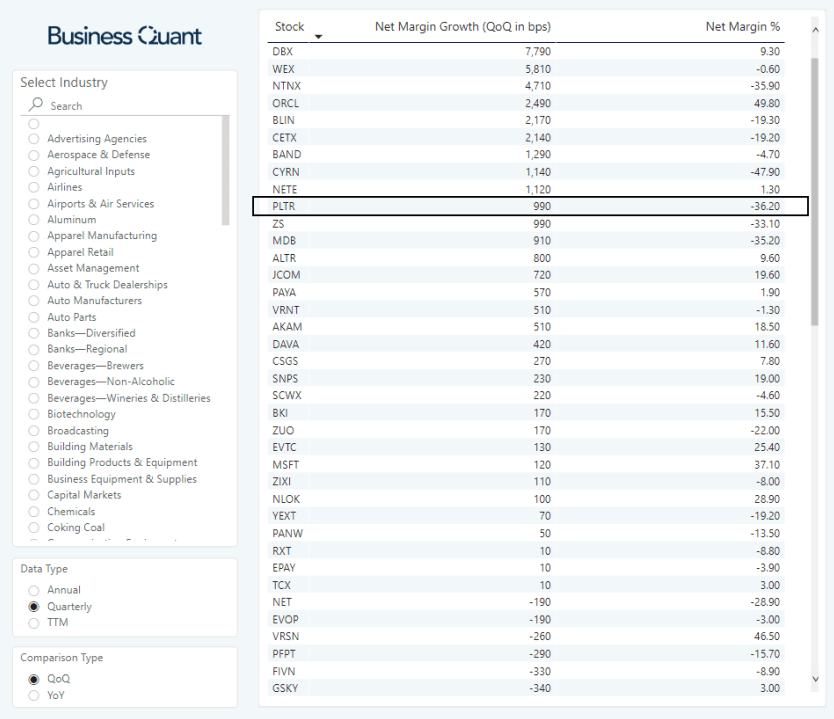Viewport: 834px width, 719px height.
Task: Sort by Net Margin Growth column header
Action: pyautogui.click(x=463, y=27)
